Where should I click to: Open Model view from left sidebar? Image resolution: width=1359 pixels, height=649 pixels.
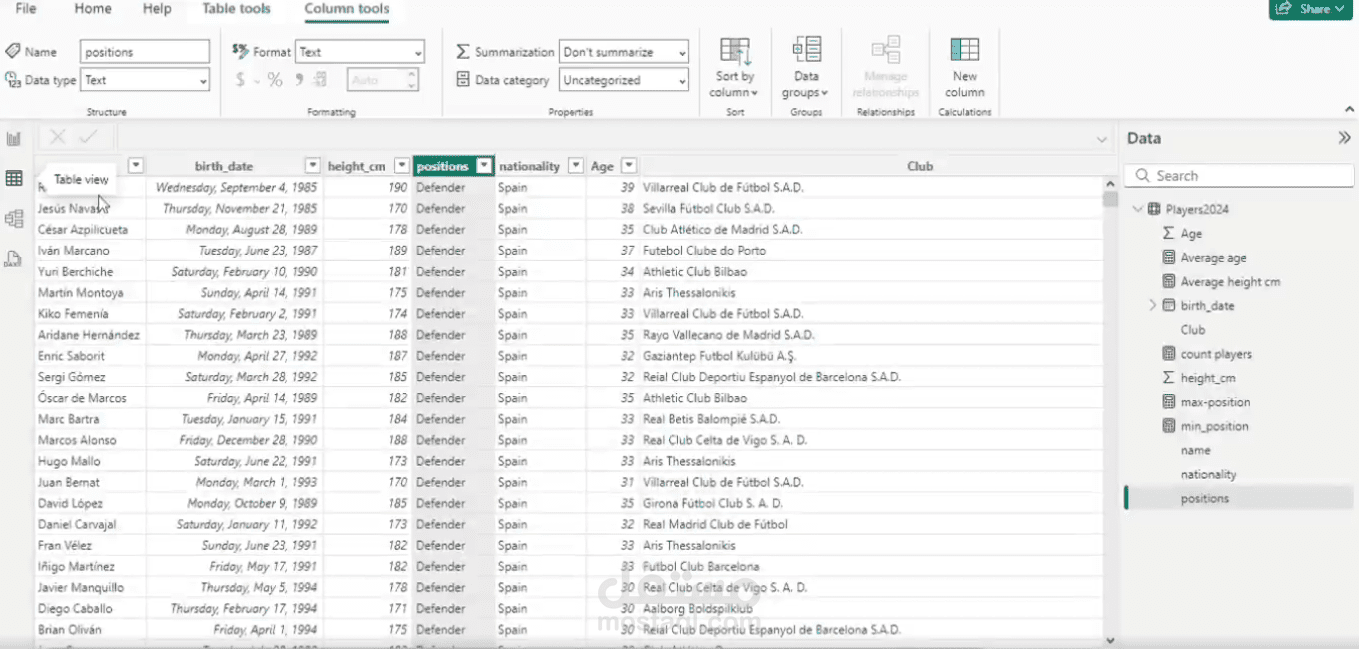pos(14,219)
